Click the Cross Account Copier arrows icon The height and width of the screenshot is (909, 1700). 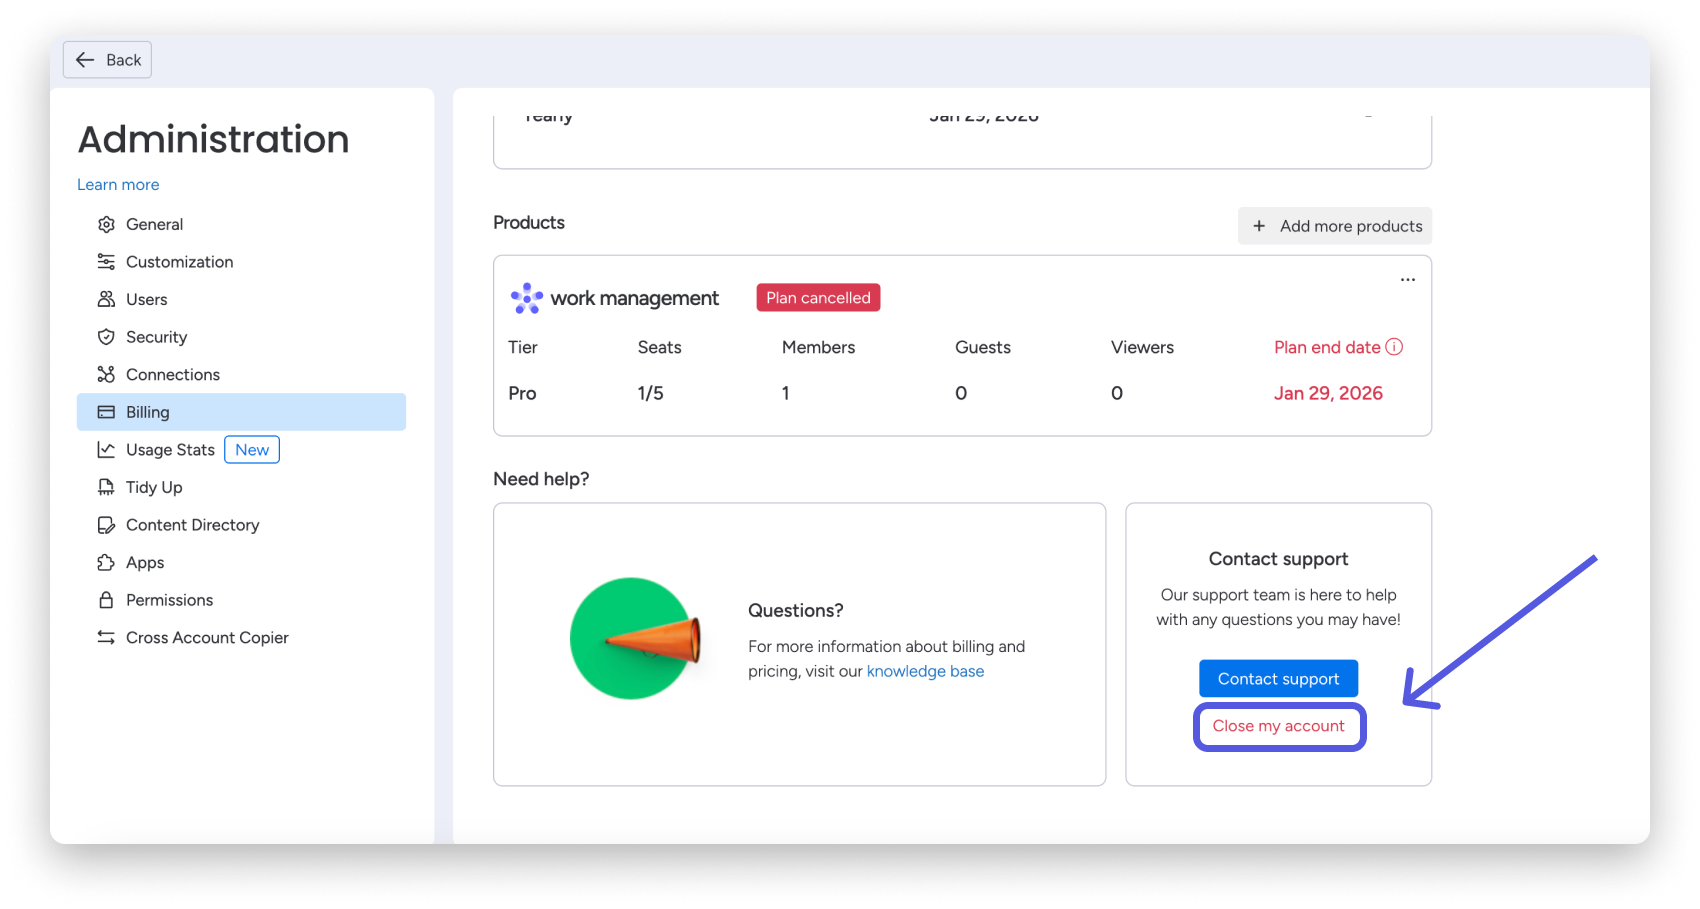[x=106, y=637]
